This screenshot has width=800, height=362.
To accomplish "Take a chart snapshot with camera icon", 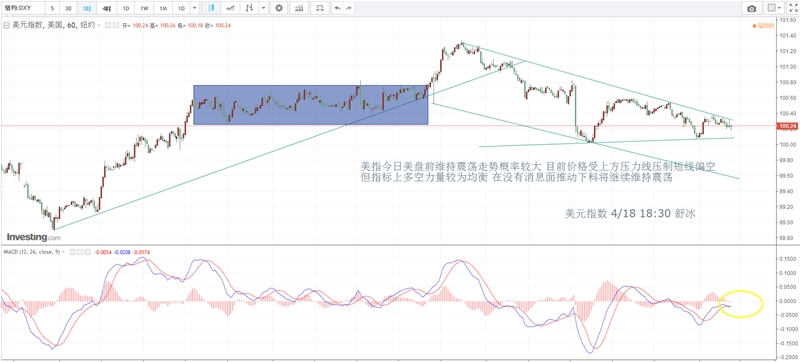I will click(752, 8).
